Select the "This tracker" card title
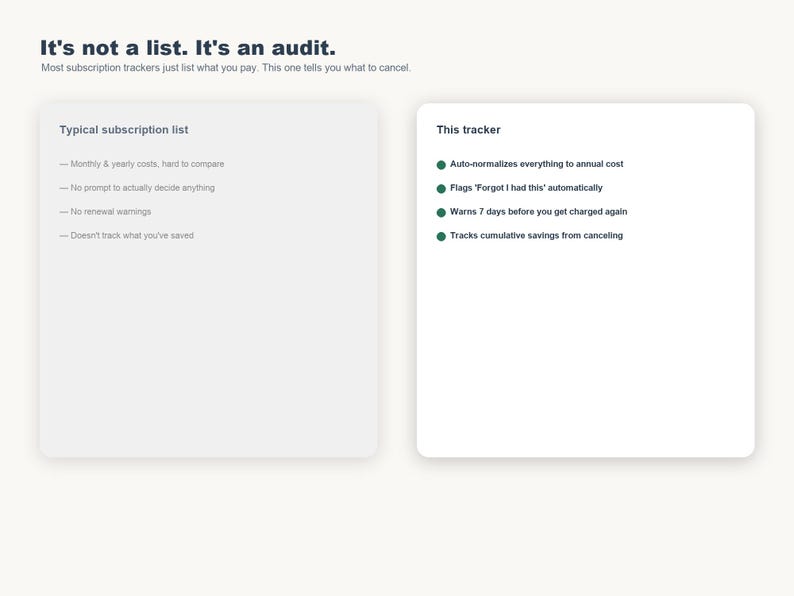This screenshot has height=596, width=794. point(468,130)
